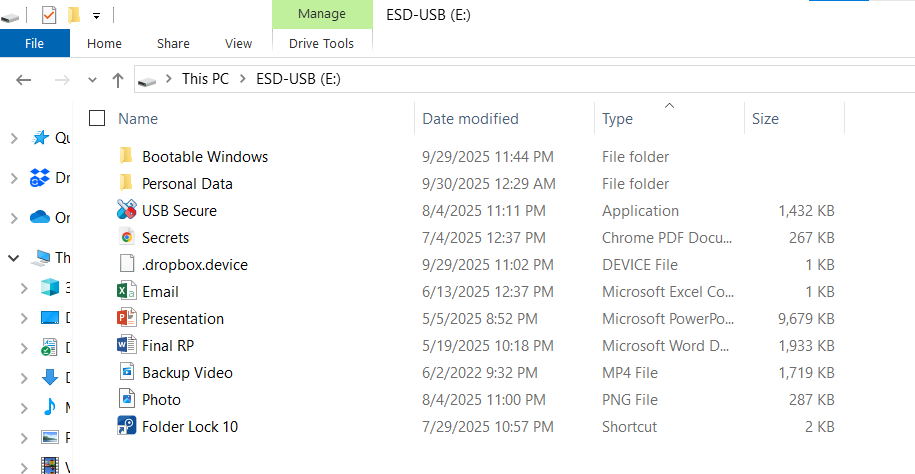This screenshot has width=915, height=474.
Task: Expand the Dropbox tree node
Action: [15, 178]
